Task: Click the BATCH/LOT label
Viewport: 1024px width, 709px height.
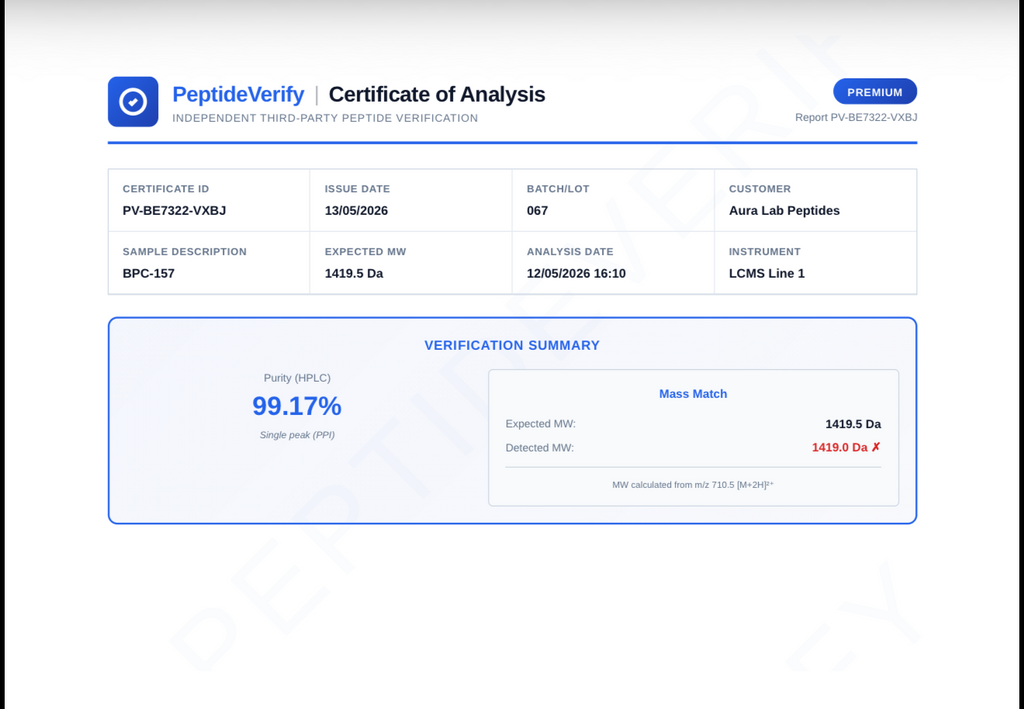Action: 558,189
